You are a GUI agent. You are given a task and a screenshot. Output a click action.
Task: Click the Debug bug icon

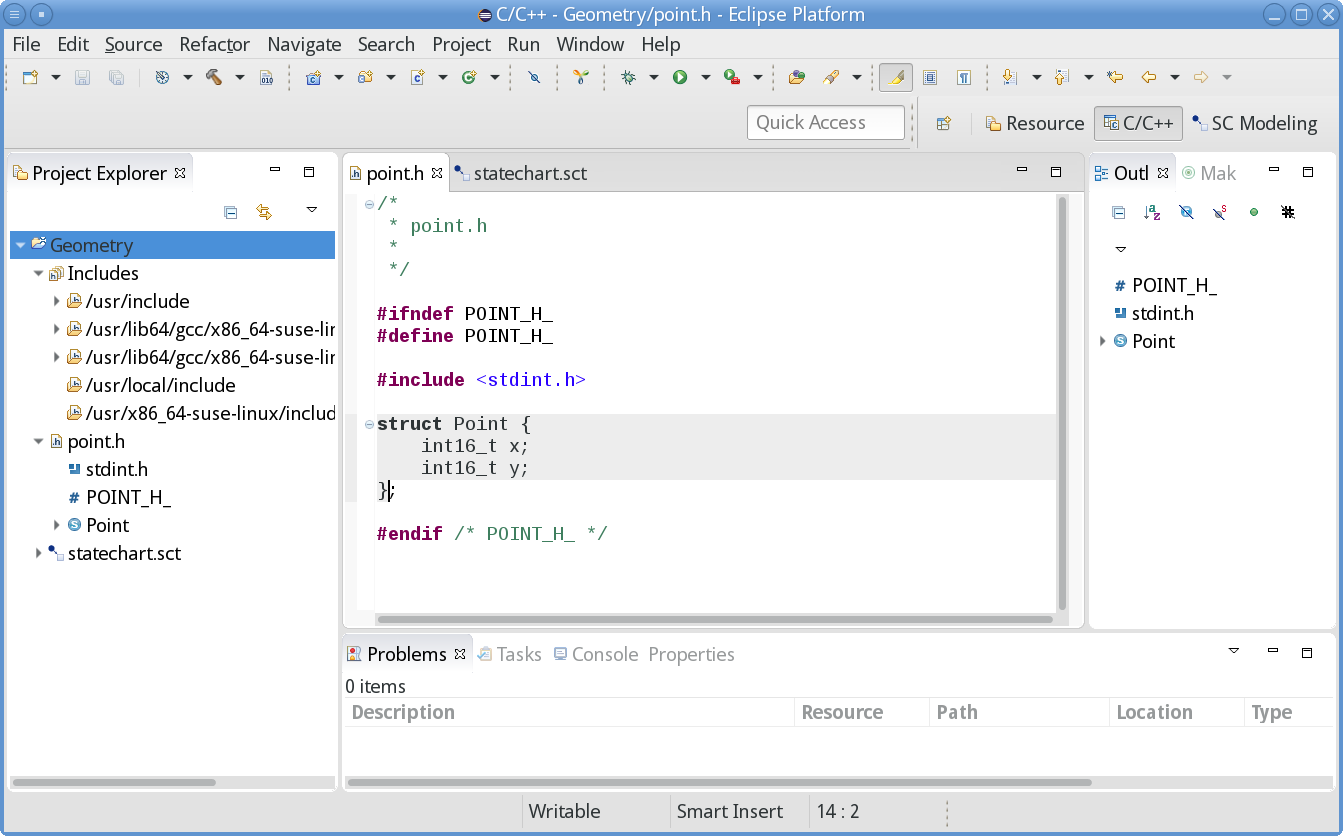pos(628,77)
